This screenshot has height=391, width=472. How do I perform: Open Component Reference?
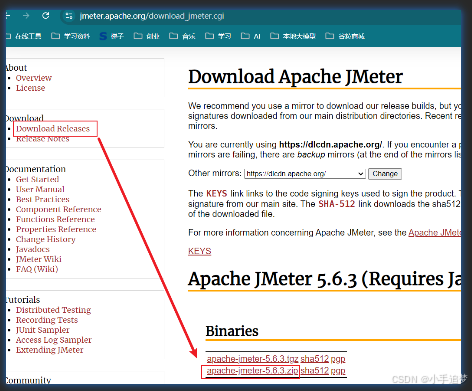pyautogui.click(x=58, y=209)
